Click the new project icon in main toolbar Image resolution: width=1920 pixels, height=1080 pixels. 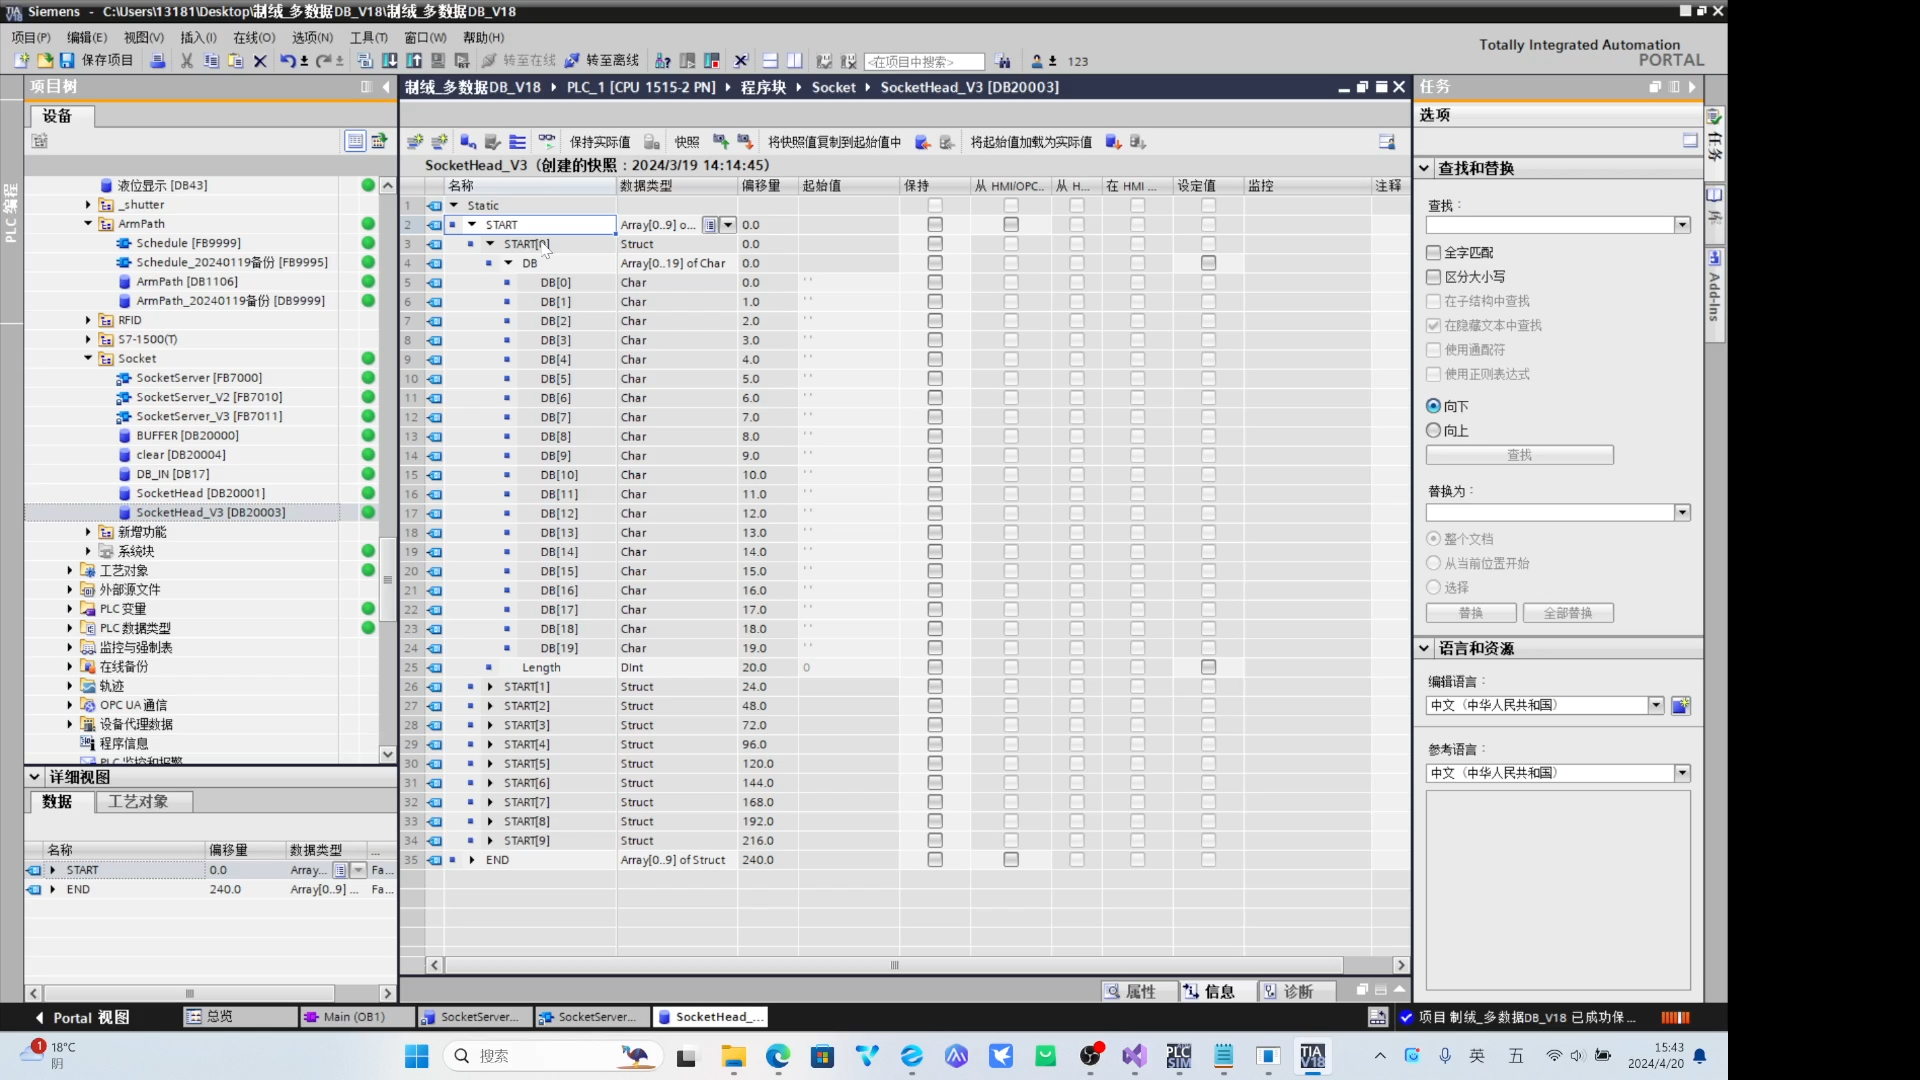pyautogui.click(x=21, y=61)
